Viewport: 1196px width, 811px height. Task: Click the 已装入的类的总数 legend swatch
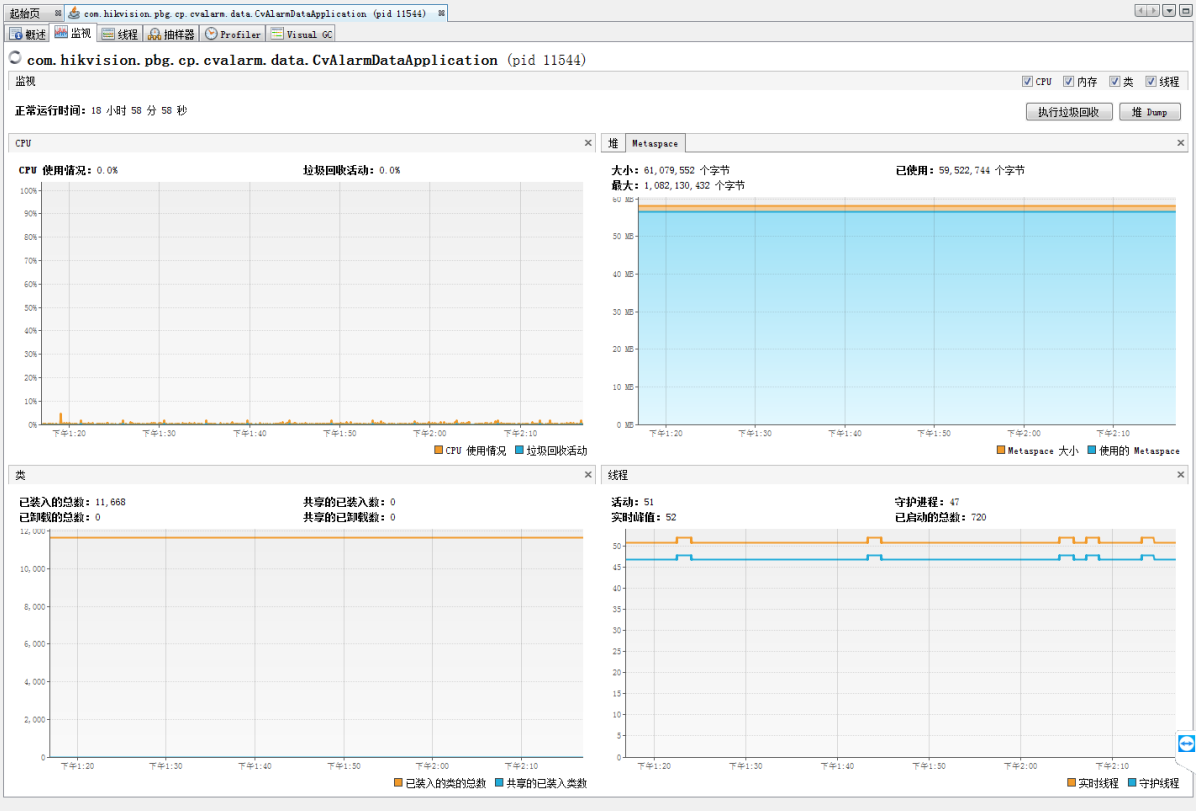[398, 783]
